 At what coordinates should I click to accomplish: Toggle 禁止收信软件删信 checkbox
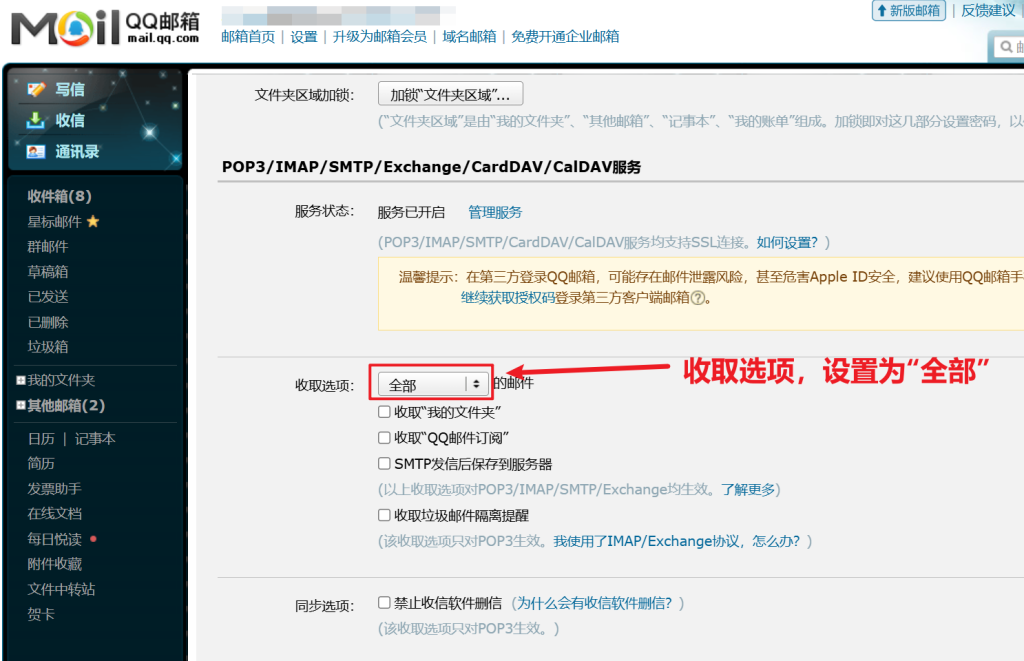click(384, 603)
